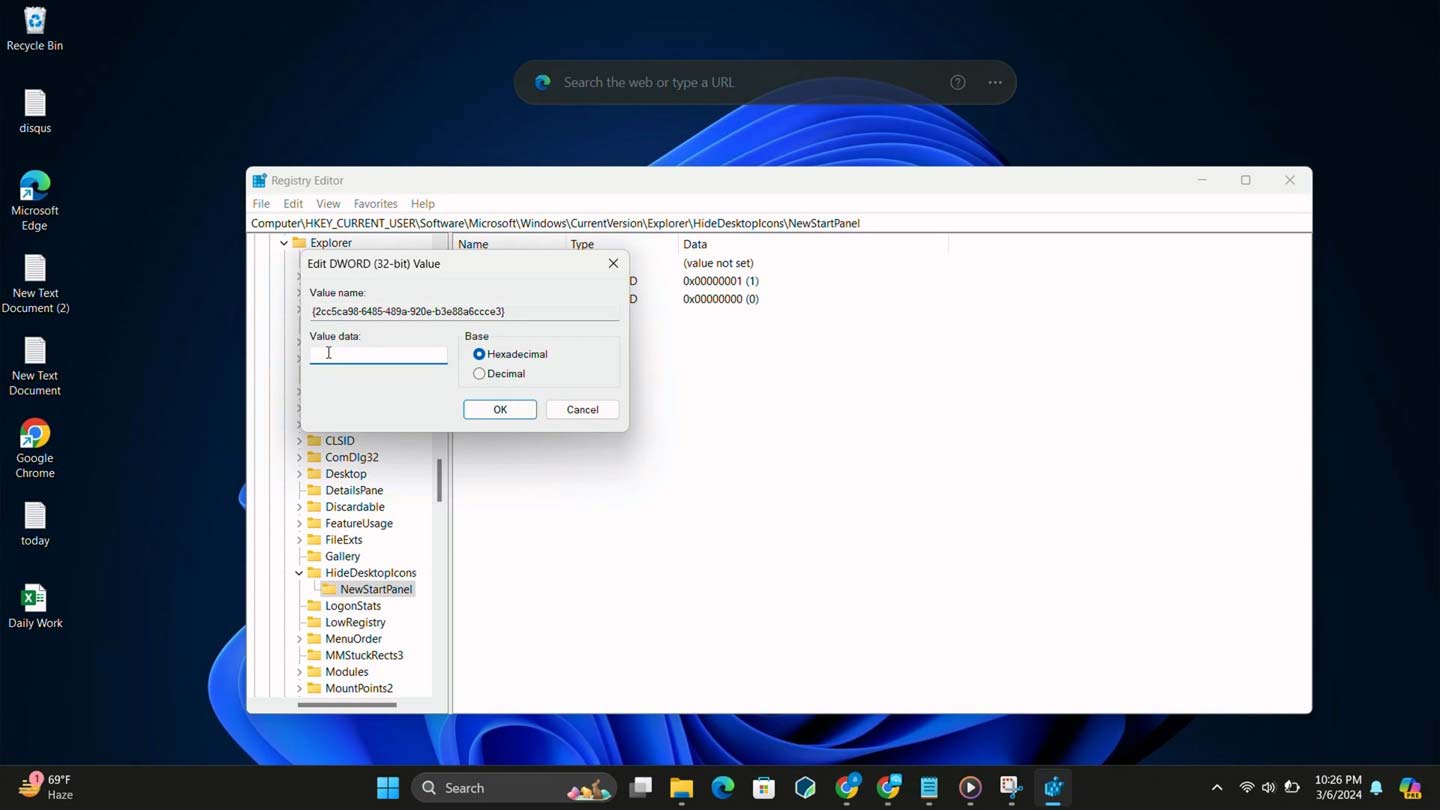Viewport: 1440px width, 810px height.
Task: Cancel the DWORD value edit
Action: (x=582, y=409)
